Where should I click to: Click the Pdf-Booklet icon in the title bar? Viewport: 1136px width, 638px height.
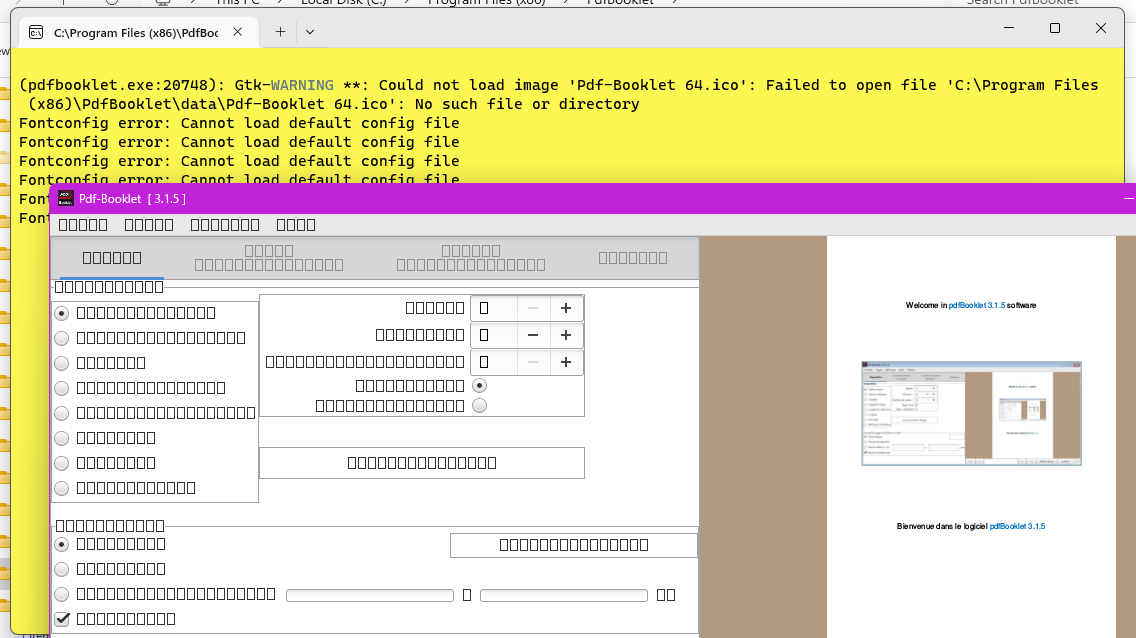click(64, 198)
